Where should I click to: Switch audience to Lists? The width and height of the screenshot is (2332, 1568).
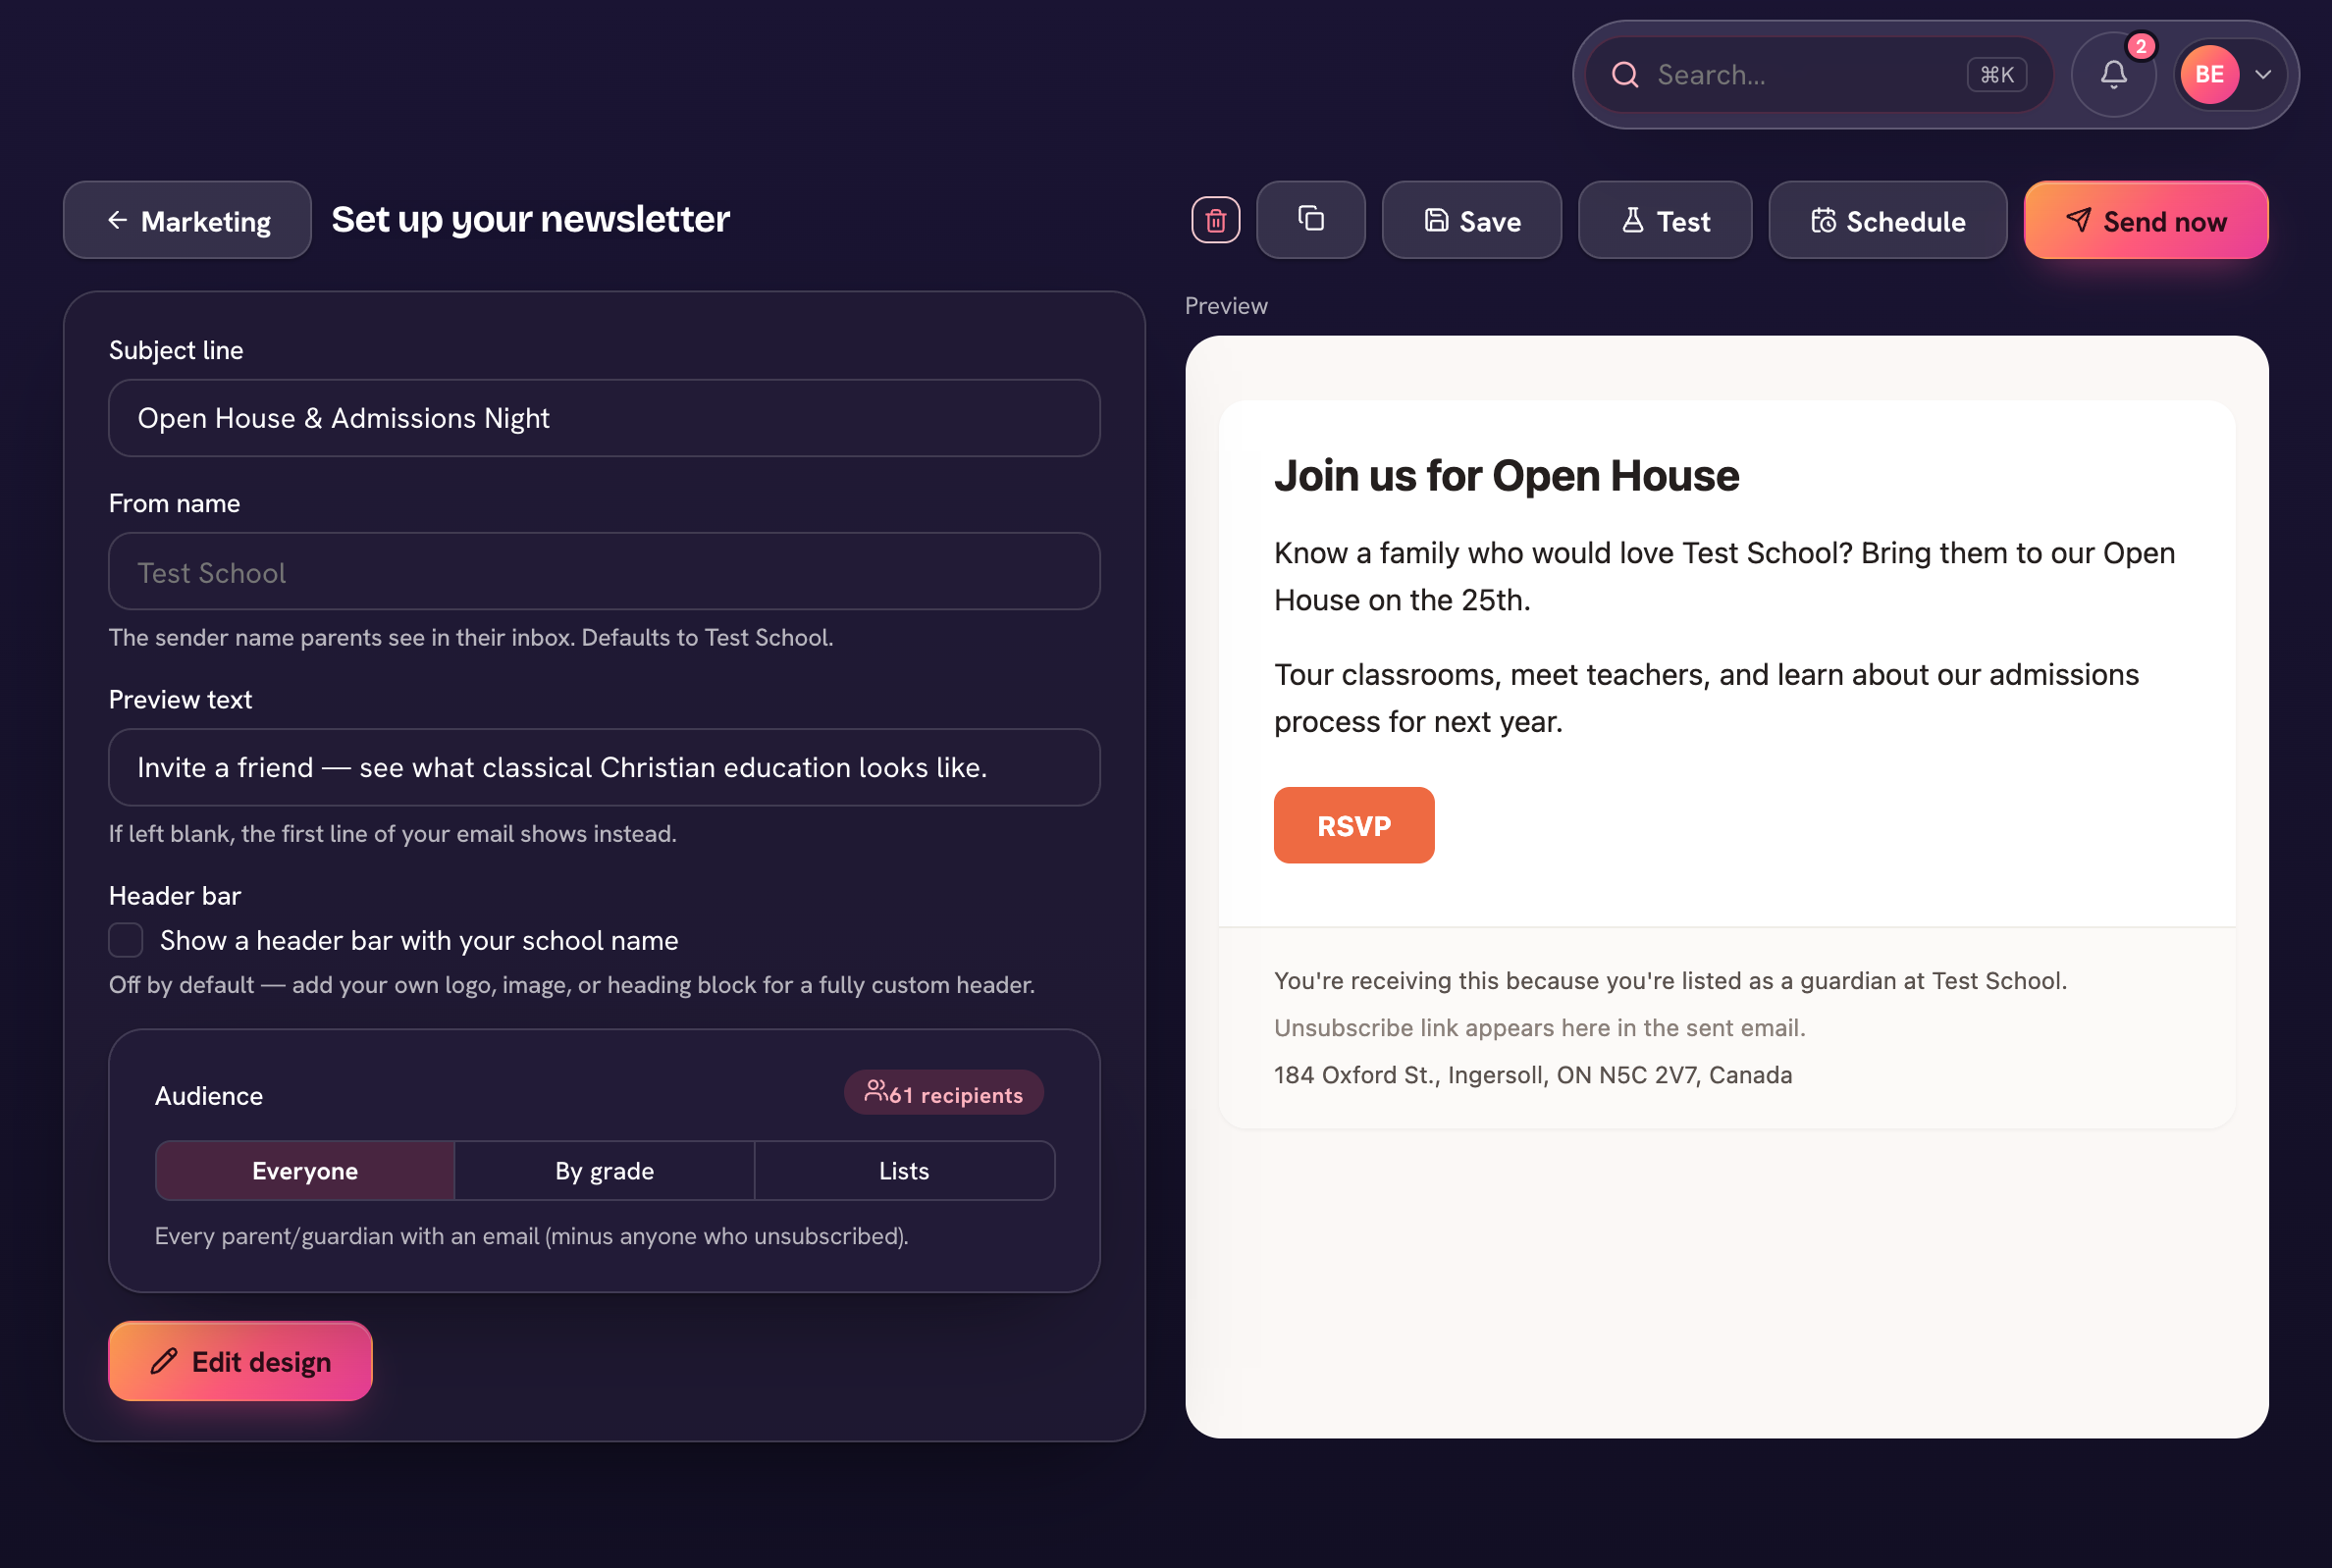click(x=904, y=1171)
